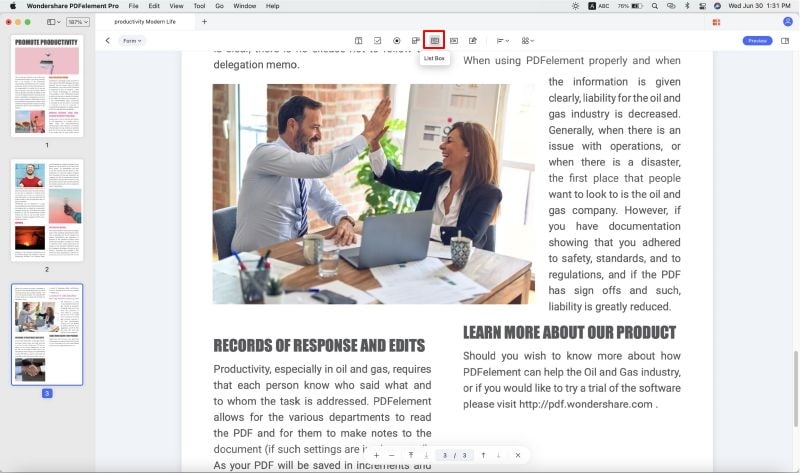Toggle the right properties panel
Viewport: 800px width, 473px height.
coord(785,41)
